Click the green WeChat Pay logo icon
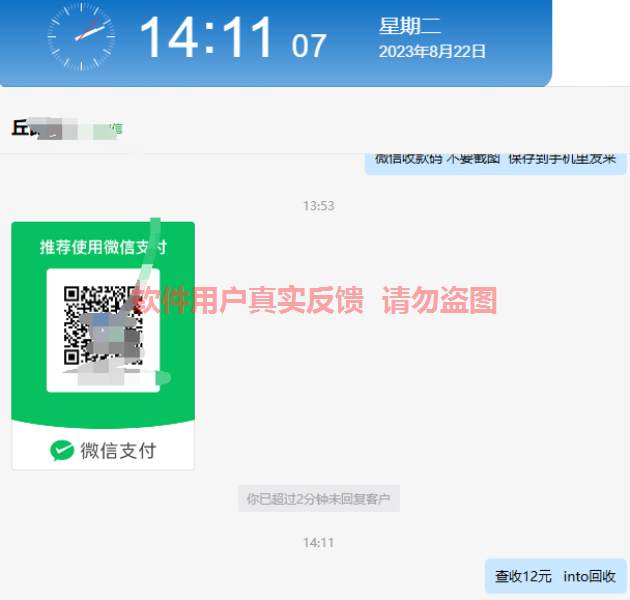Viewport: 630px width, 600px height. pos(62,450)
